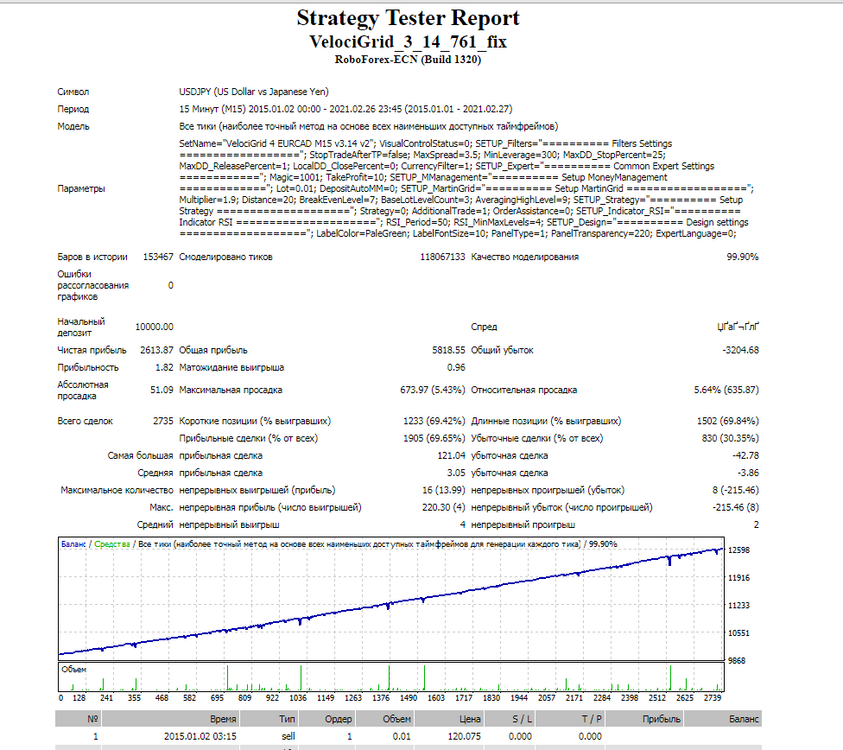Click the 'Параметры' label
The width and height of the screenshot is (843, 750).
click(x=81, y=189)
